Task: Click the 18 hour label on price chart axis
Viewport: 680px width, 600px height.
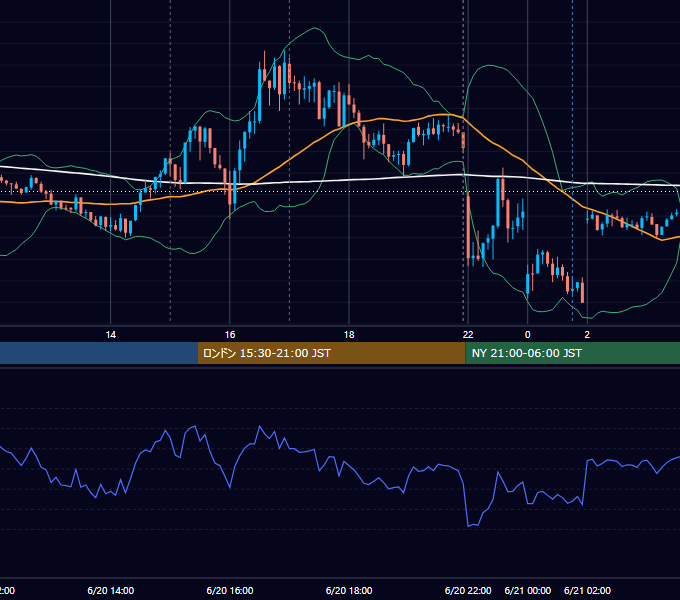Action: click(349, 335)
